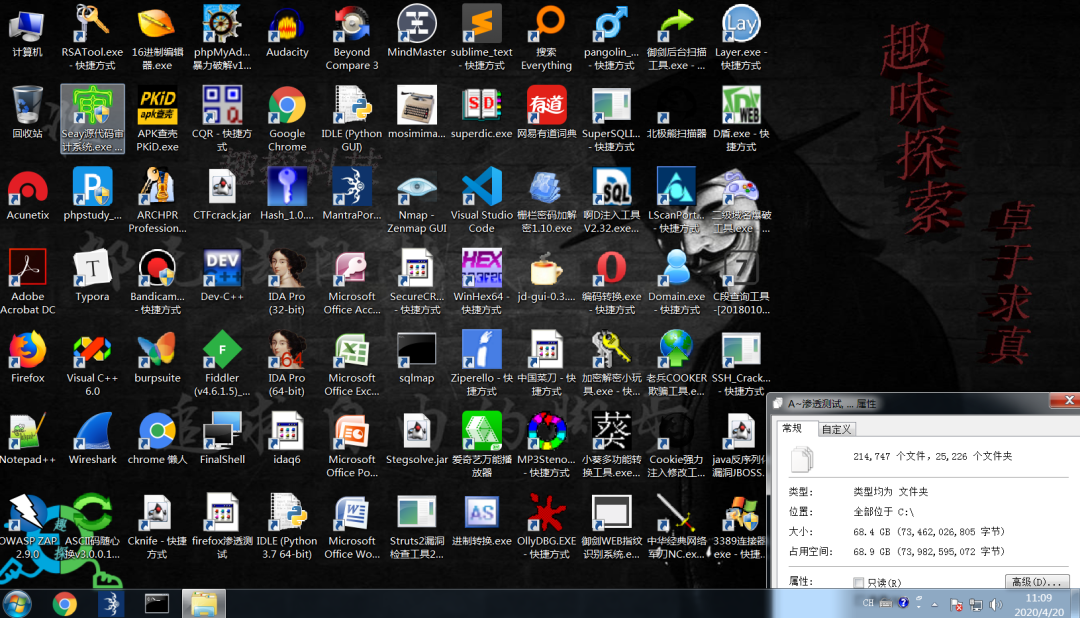Click the Microsoft Office Word icon
This screenshot has width=1080, height=618.
coord(352,526)
